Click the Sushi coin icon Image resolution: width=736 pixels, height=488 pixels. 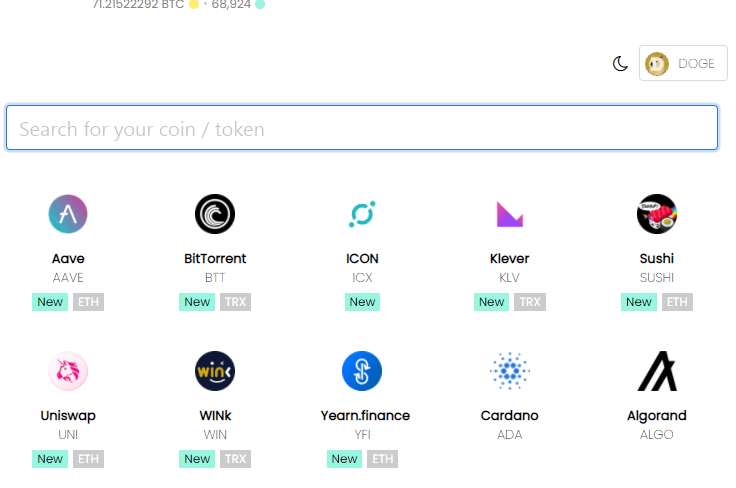(657, 214)
